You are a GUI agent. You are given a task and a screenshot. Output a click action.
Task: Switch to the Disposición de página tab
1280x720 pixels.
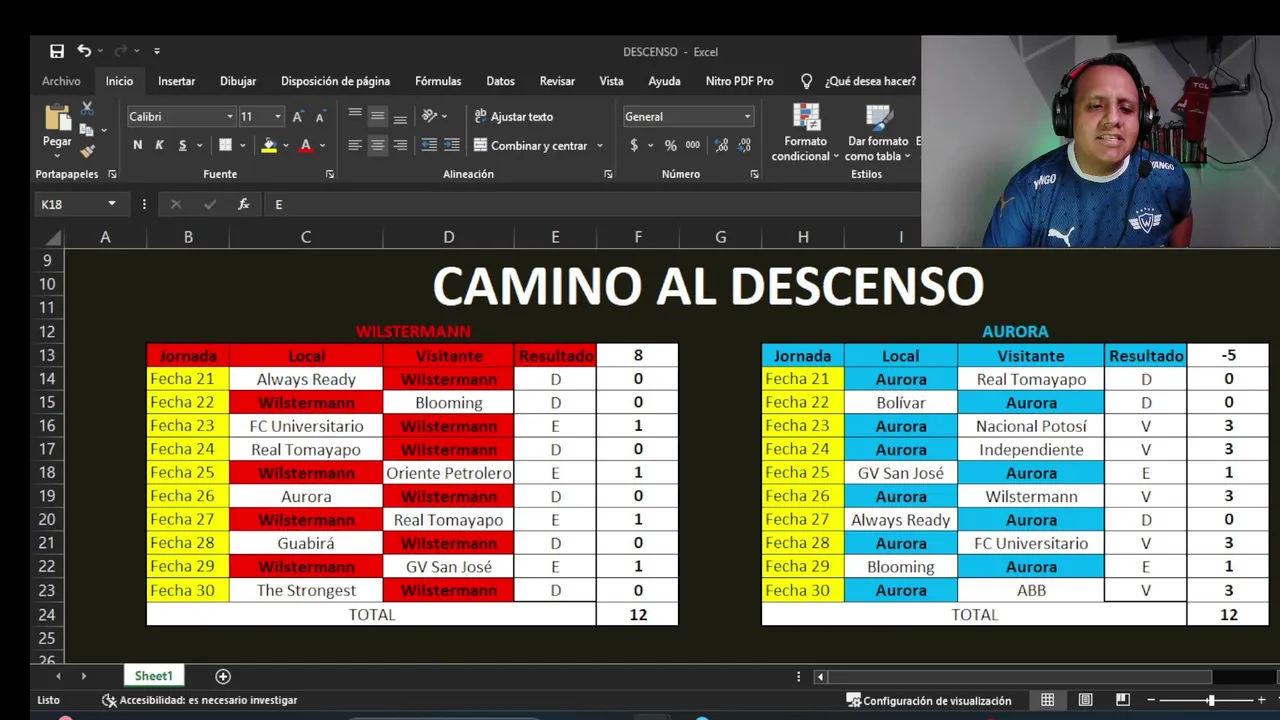pos(335,81)
